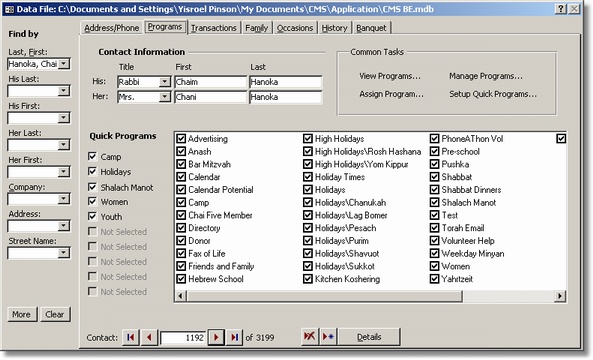Open the Company dropdown

click(64, 199)
